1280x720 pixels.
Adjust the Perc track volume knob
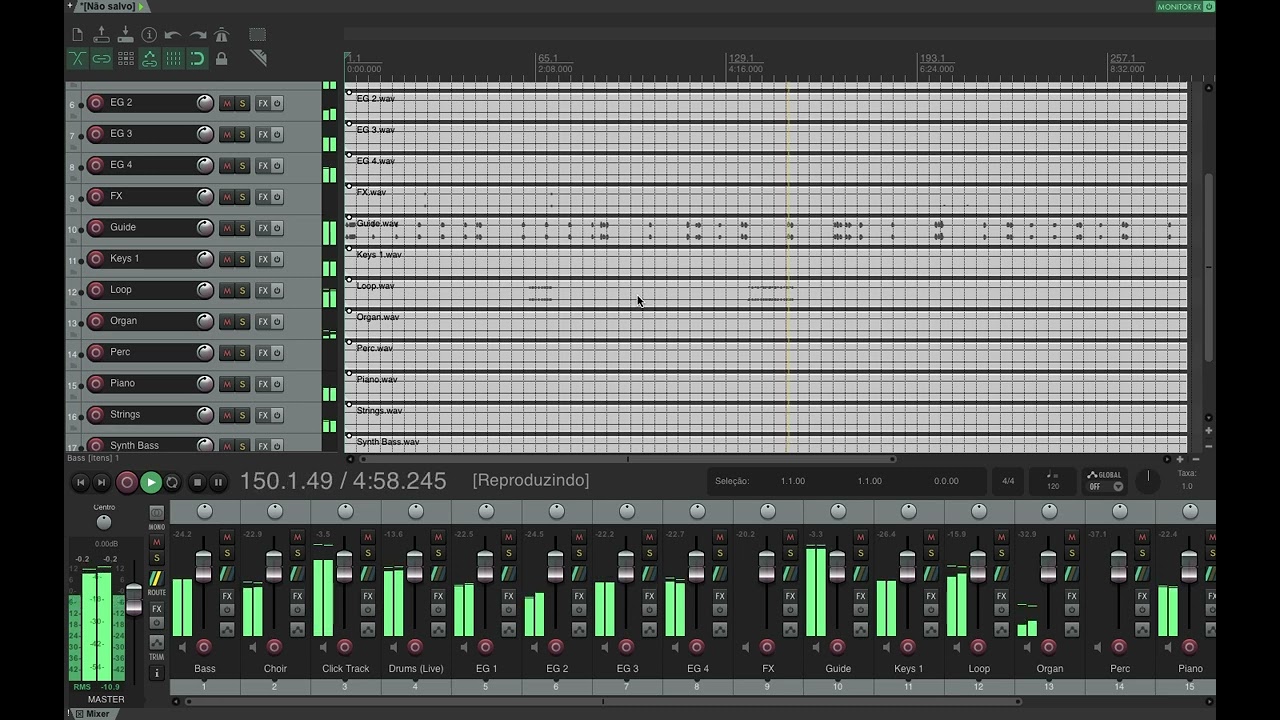[205, 352]
